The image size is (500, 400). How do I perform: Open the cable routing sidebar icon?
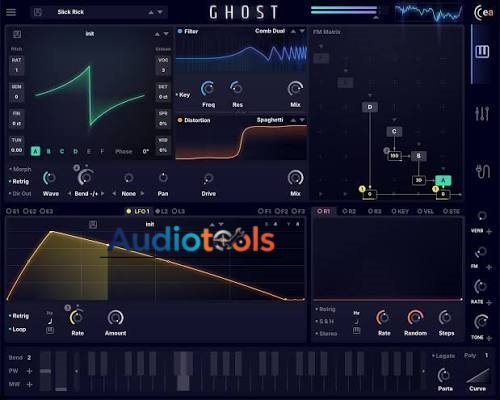click(482, 171)
